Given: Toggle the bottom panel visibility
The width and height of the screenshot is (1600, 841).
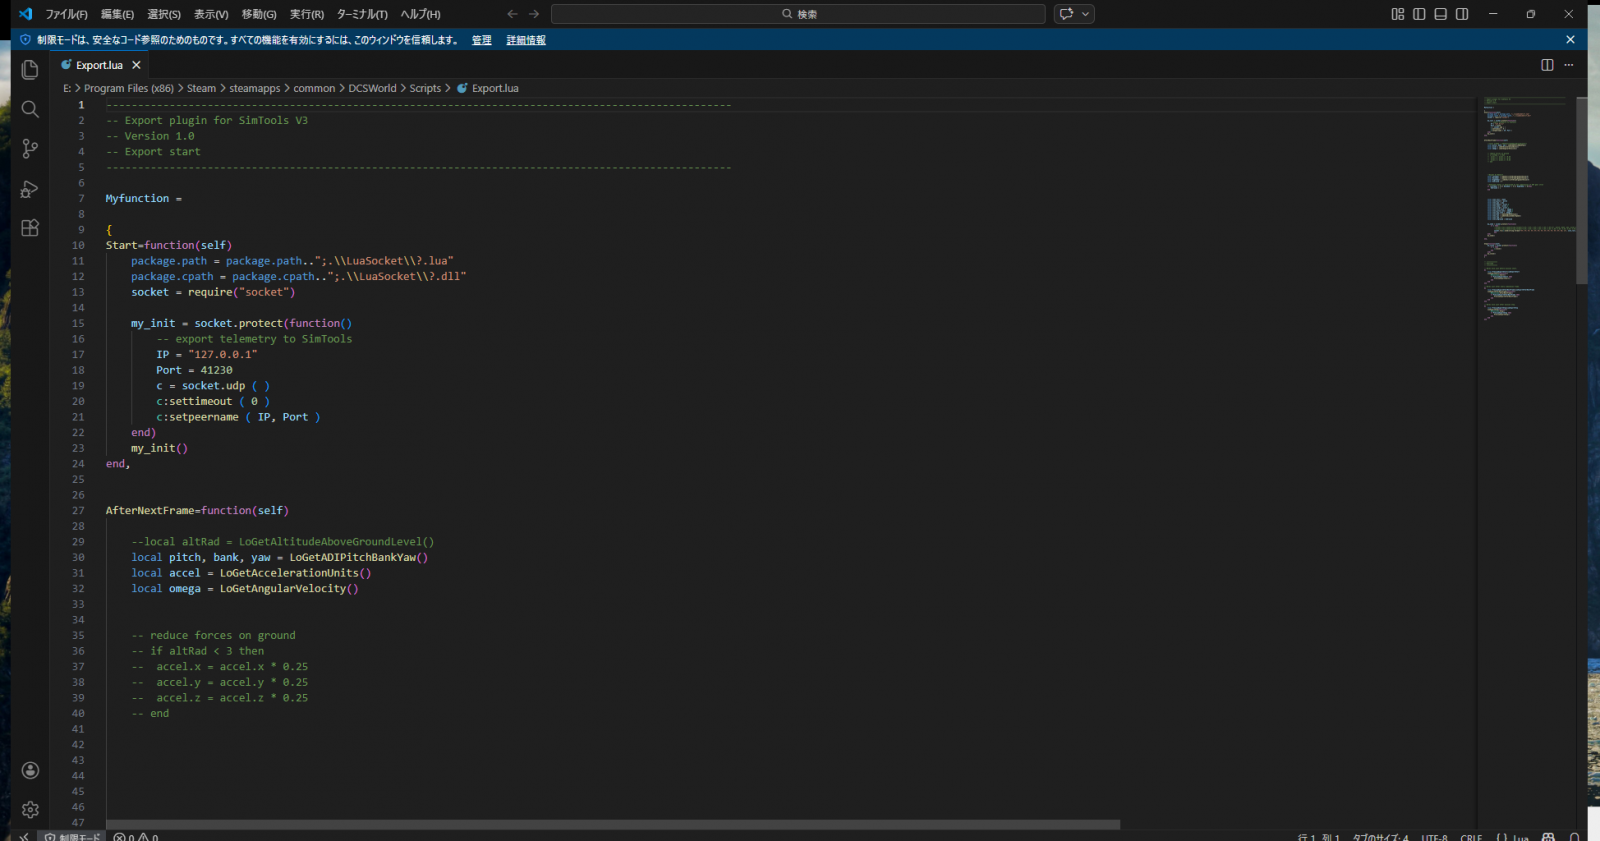Looking at the screenshot, I should (1440, 14).
